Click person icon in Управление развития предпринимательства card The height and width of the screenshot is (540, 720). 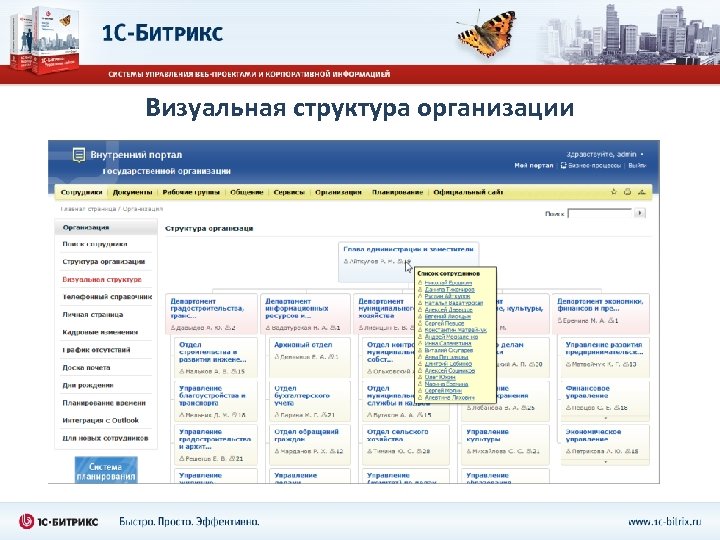568,364
